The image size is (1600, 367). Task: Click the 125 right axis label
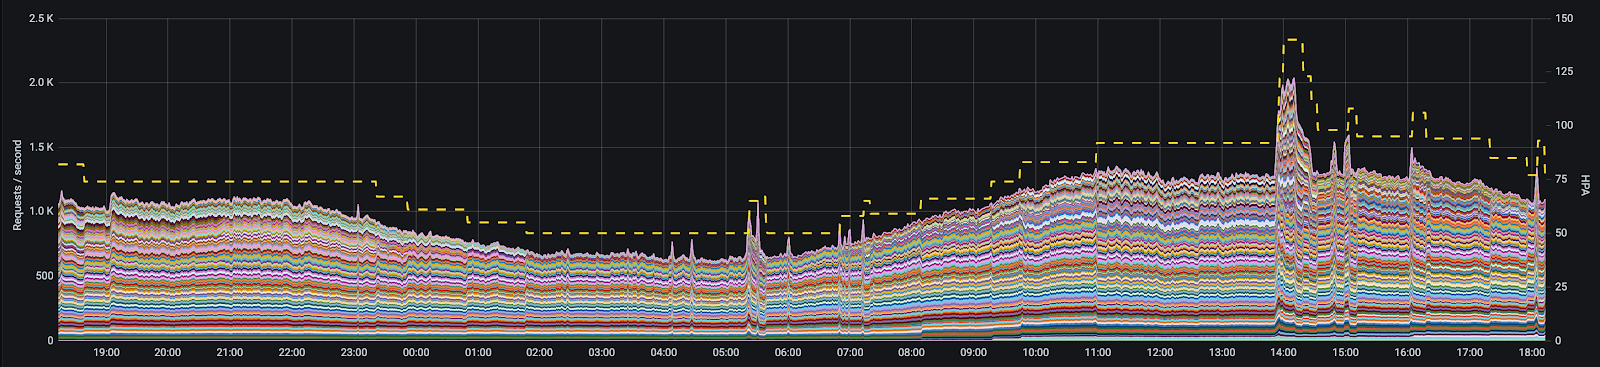coord(1564,72)
